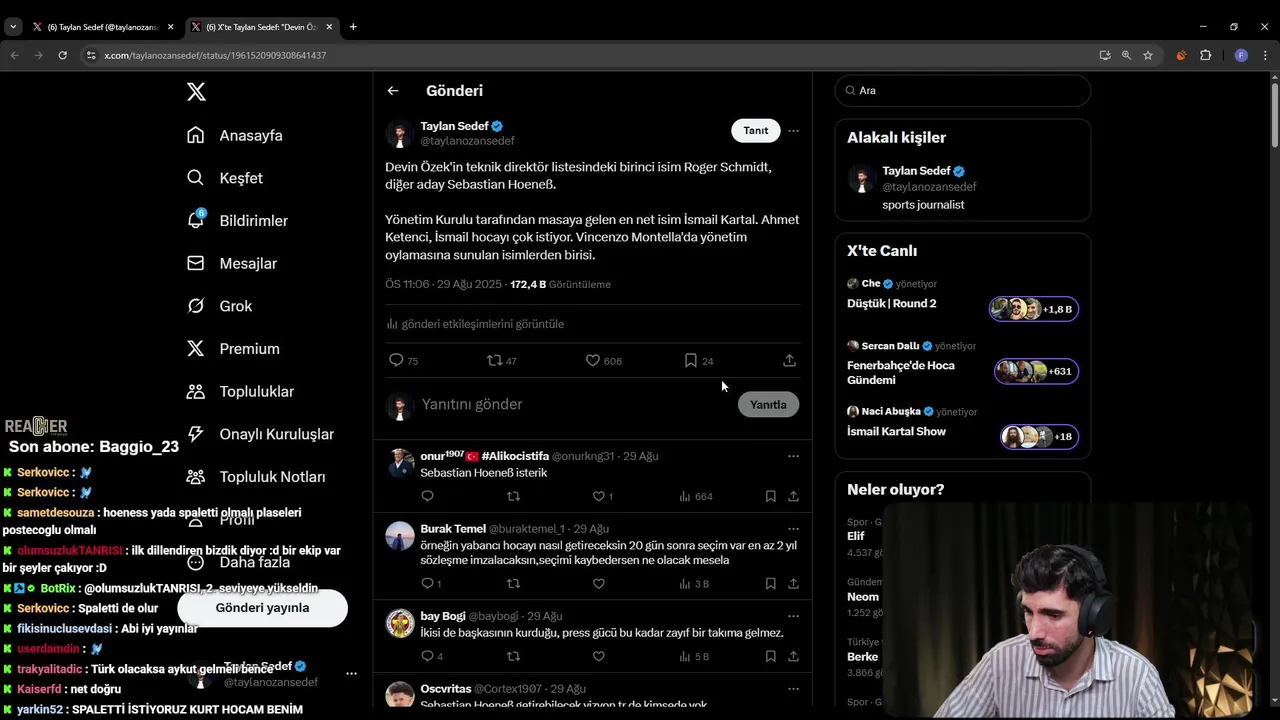Image resolution: width=1280 pixels, height=720 pixels.
Task: Open Mesajlar messages
Action: coord(232,263)
